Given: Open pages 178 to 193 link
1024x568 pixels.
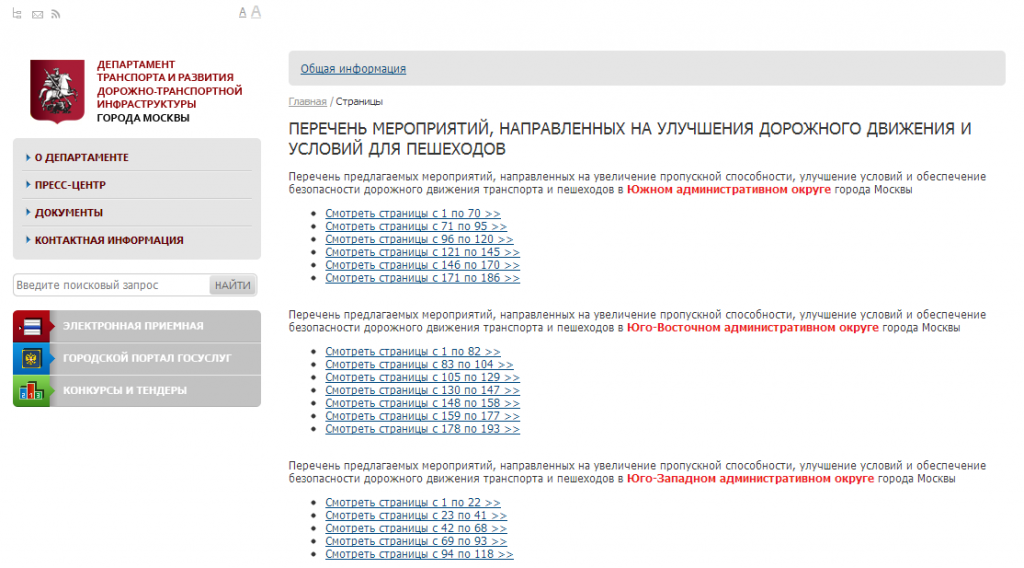Looking at the screenshot, I should tap(423, 429).
